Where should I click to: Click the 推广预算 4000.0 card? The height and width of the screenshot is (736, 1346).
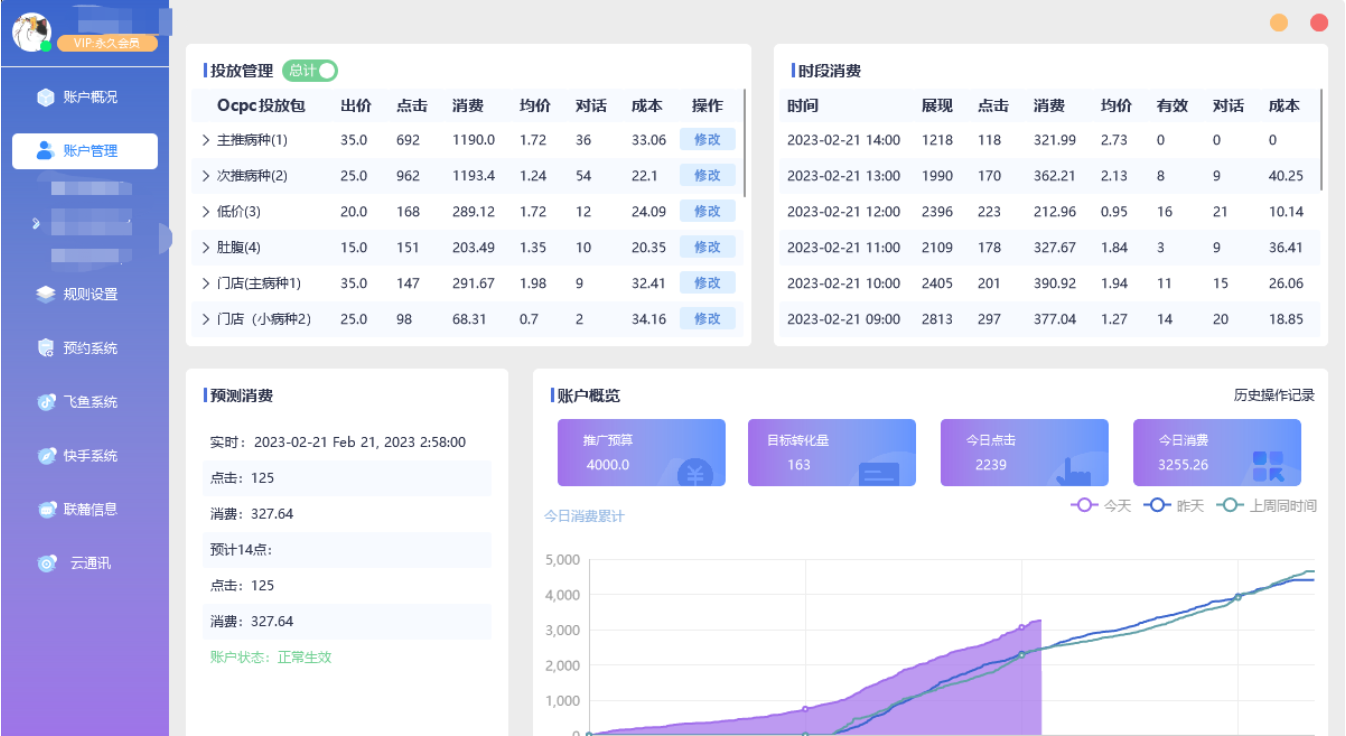[641, 452]
